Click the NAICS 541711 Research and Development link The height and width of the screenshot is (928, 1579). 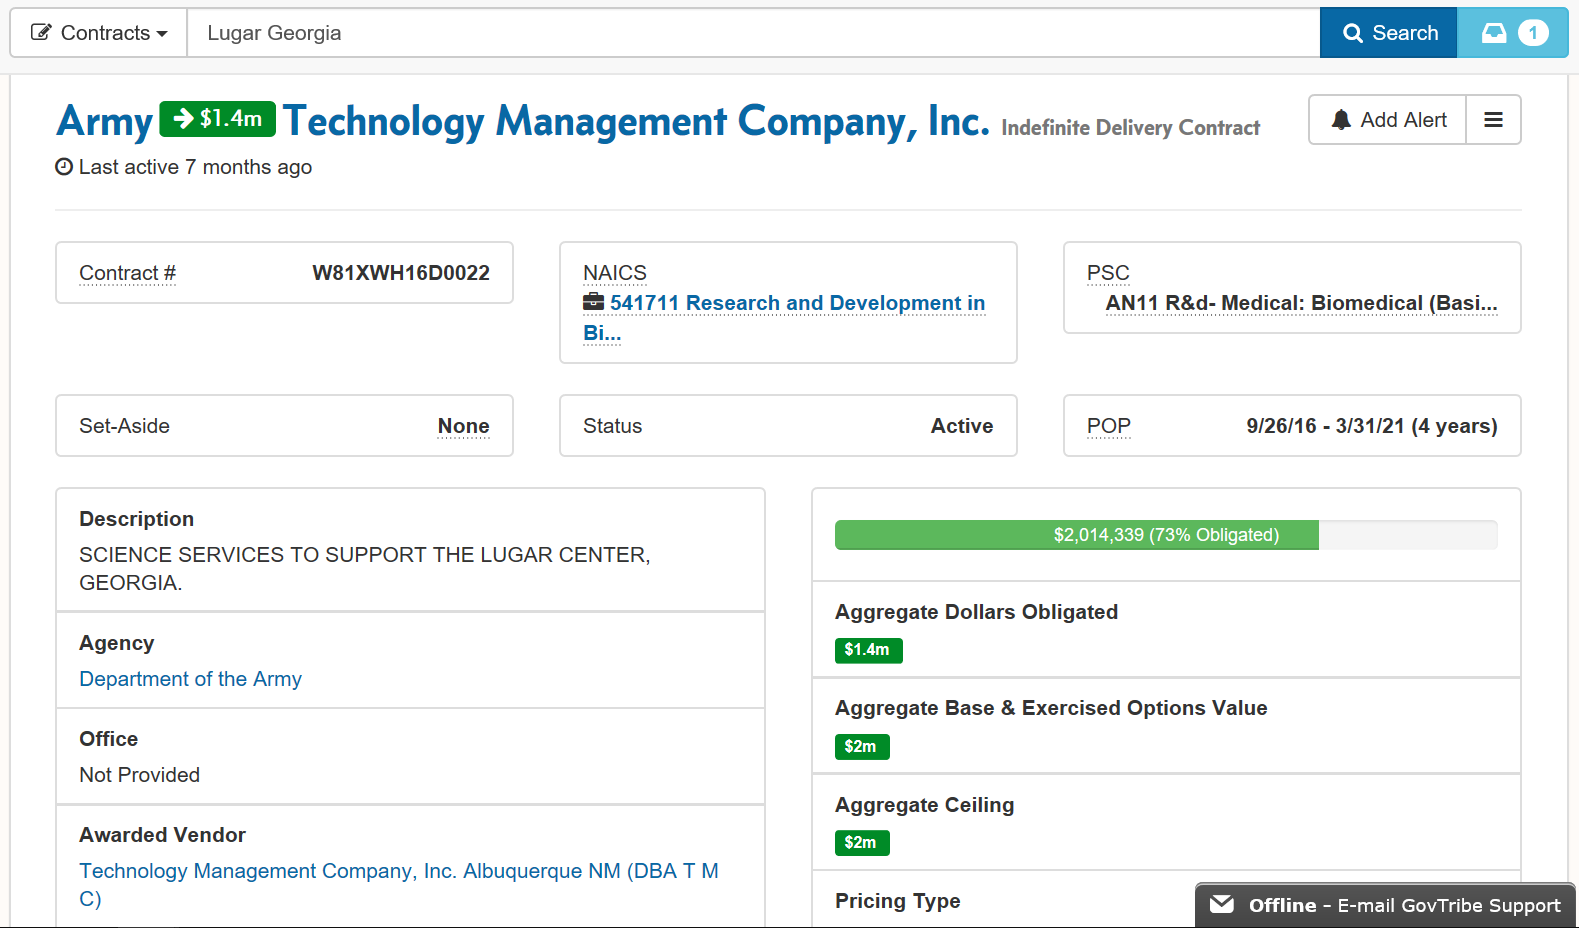tap(797, 303)
